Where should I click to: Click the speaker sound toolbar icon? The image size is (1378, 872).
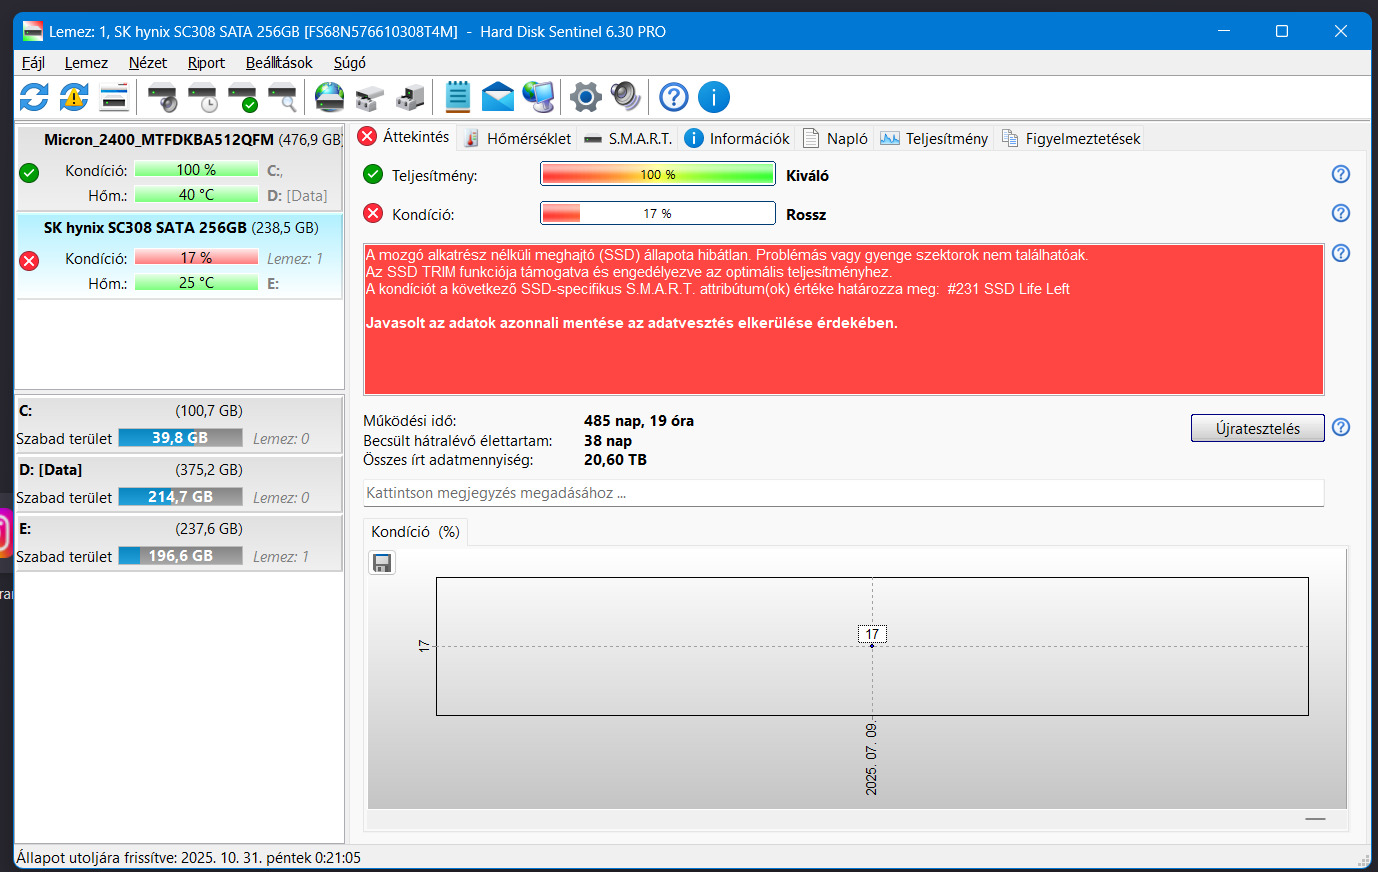626,97
